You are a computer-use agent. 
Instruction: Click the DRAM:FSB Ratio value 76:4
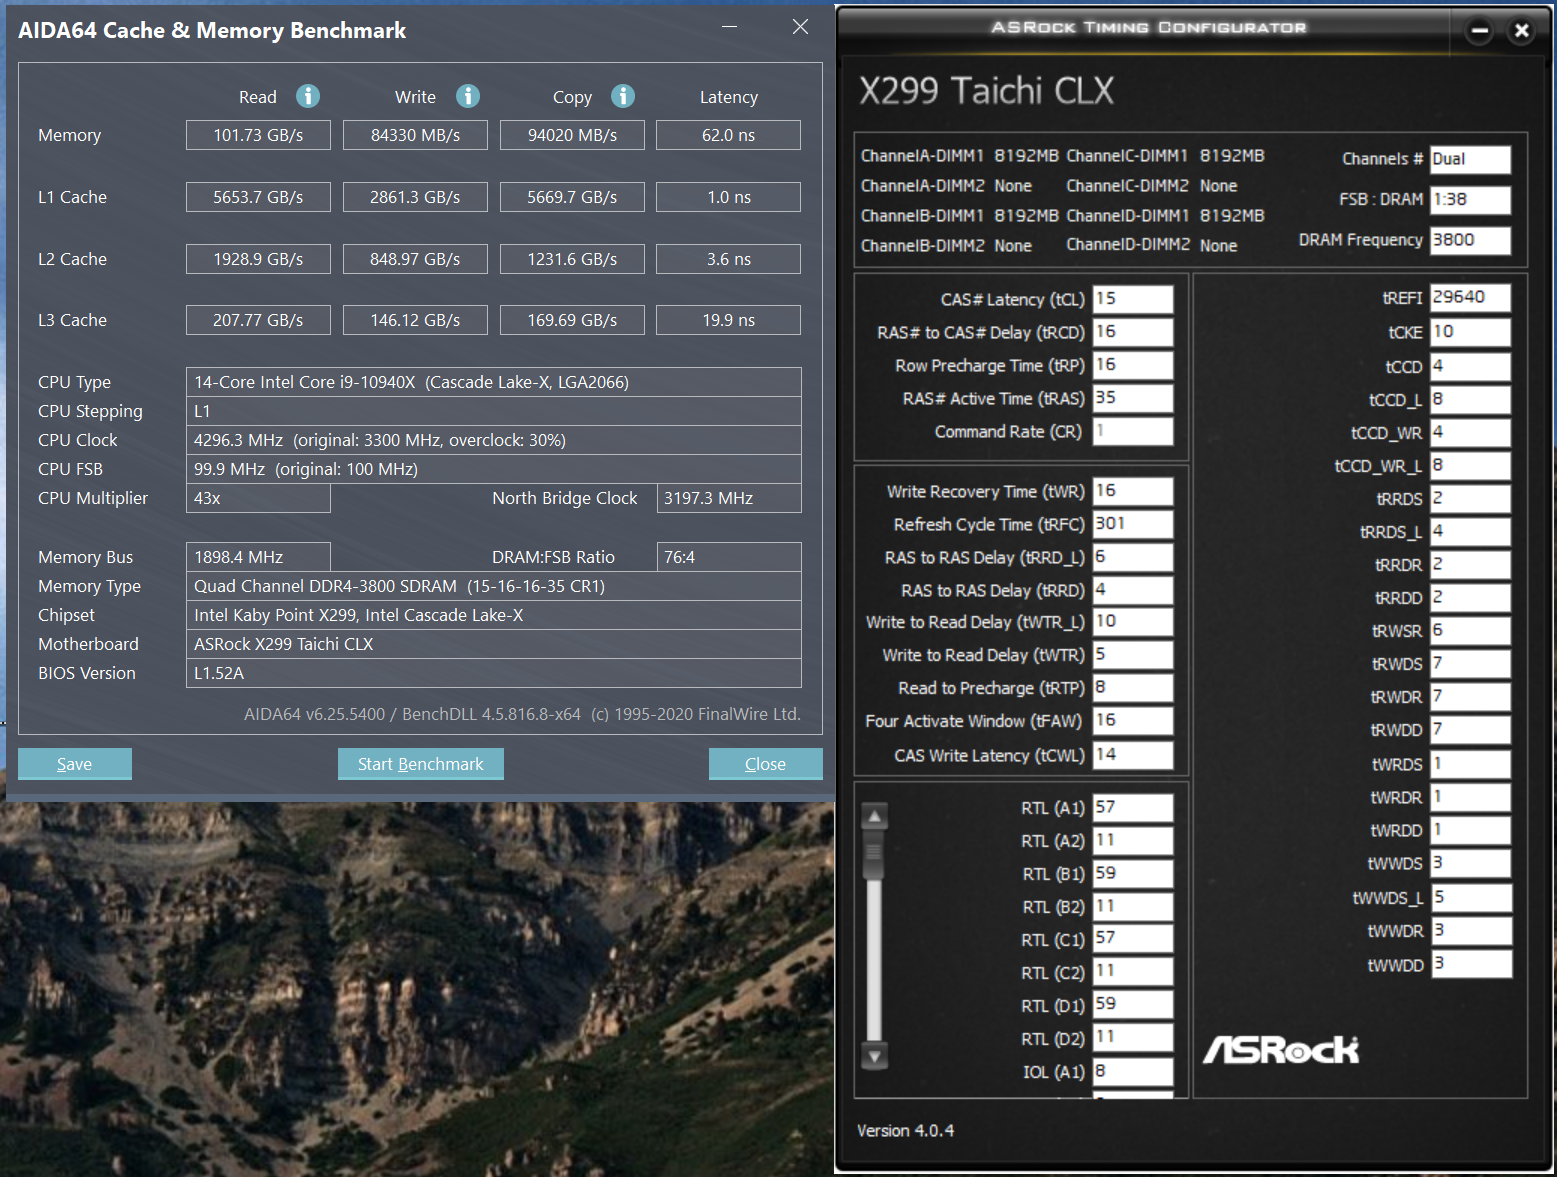tap(729, 557)
